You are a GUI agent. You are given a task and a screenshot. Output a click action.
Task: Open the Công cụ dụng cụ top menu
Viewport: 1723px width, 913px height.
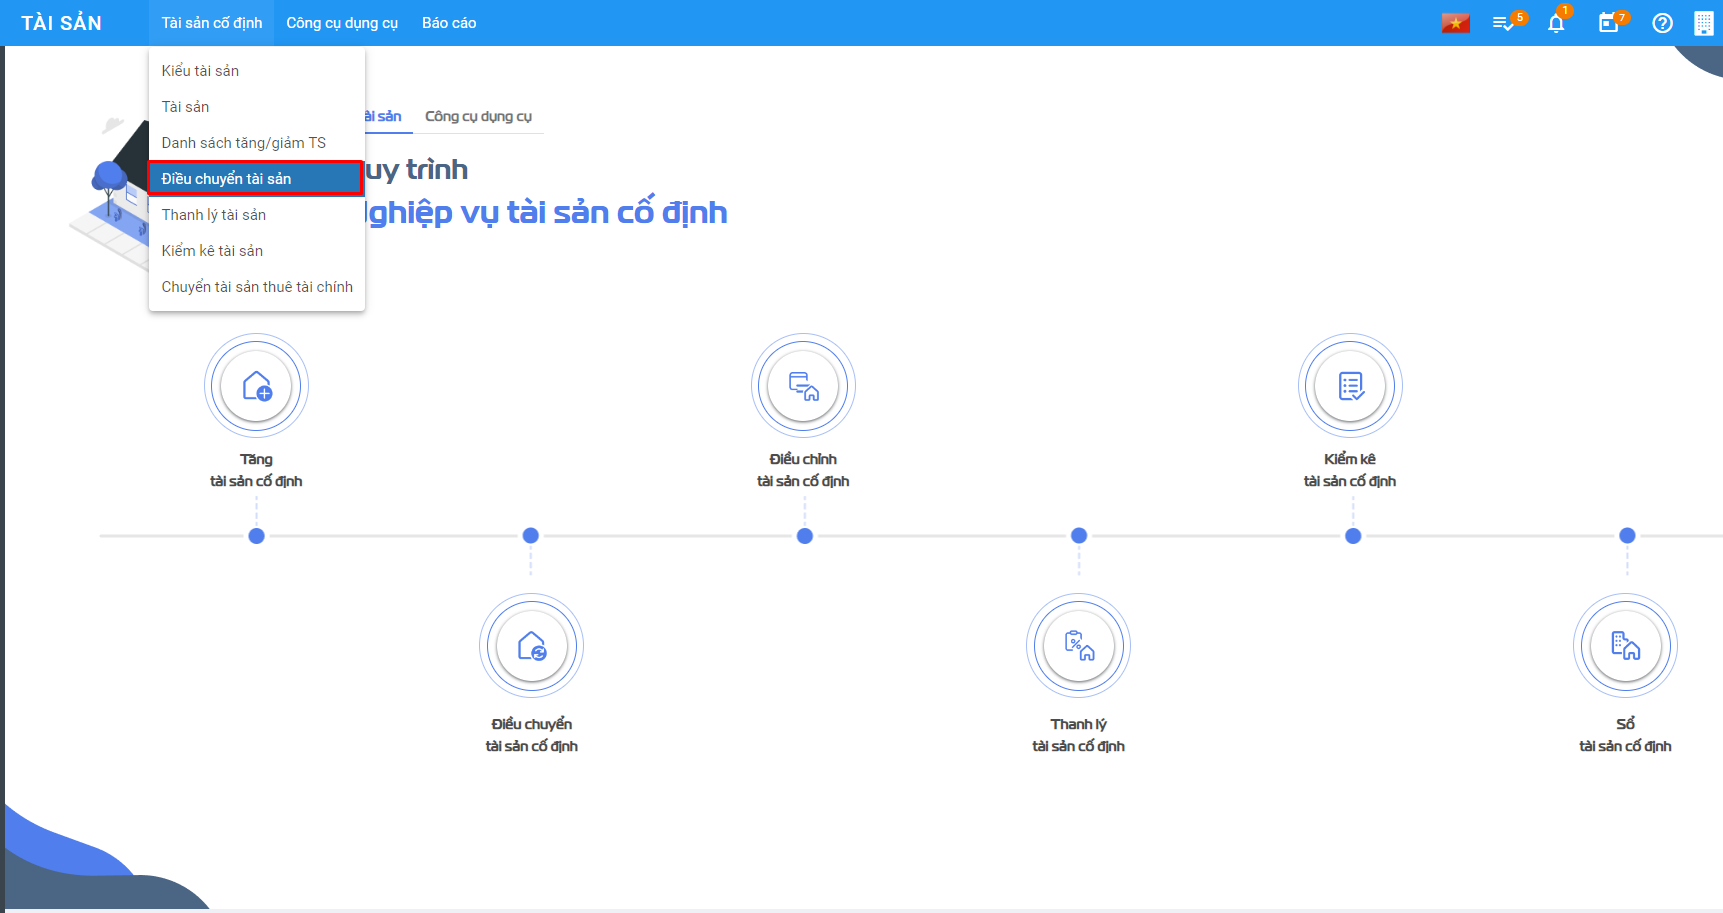tap(342, 23)
